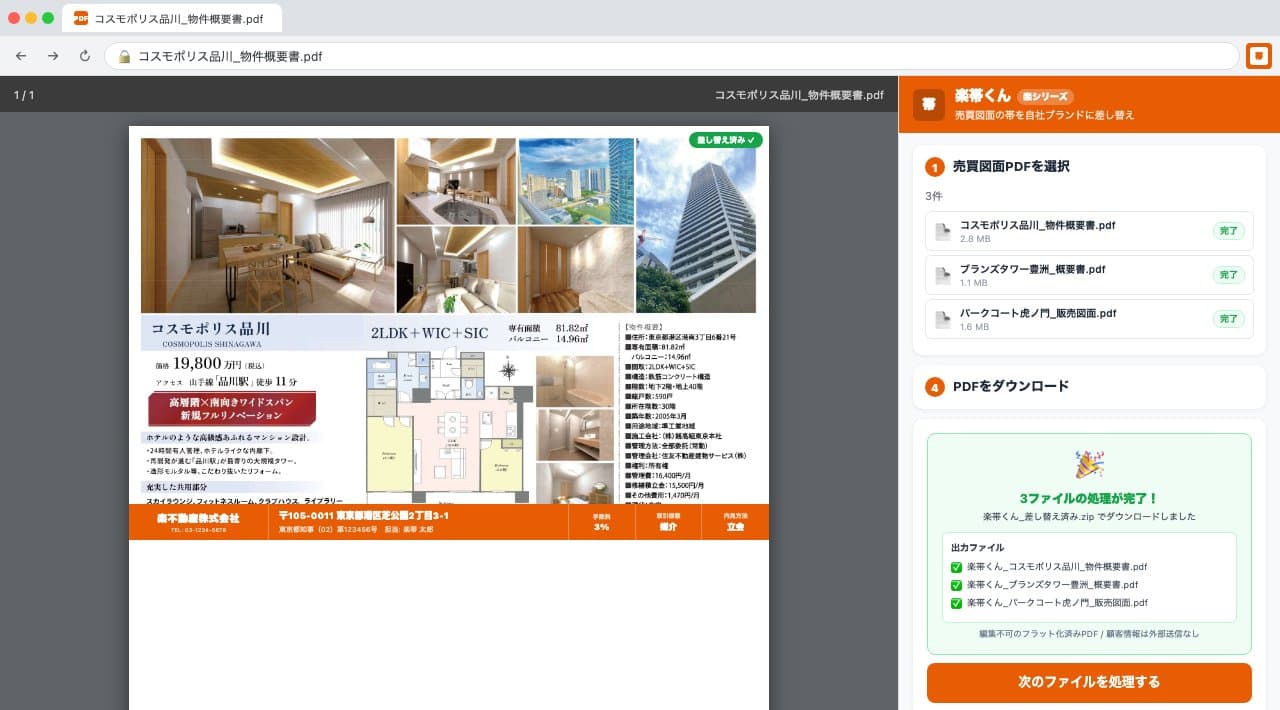Screen dimensions: 1280x710
Task: Click the browser forward arrow
Action: click(53, 56)
